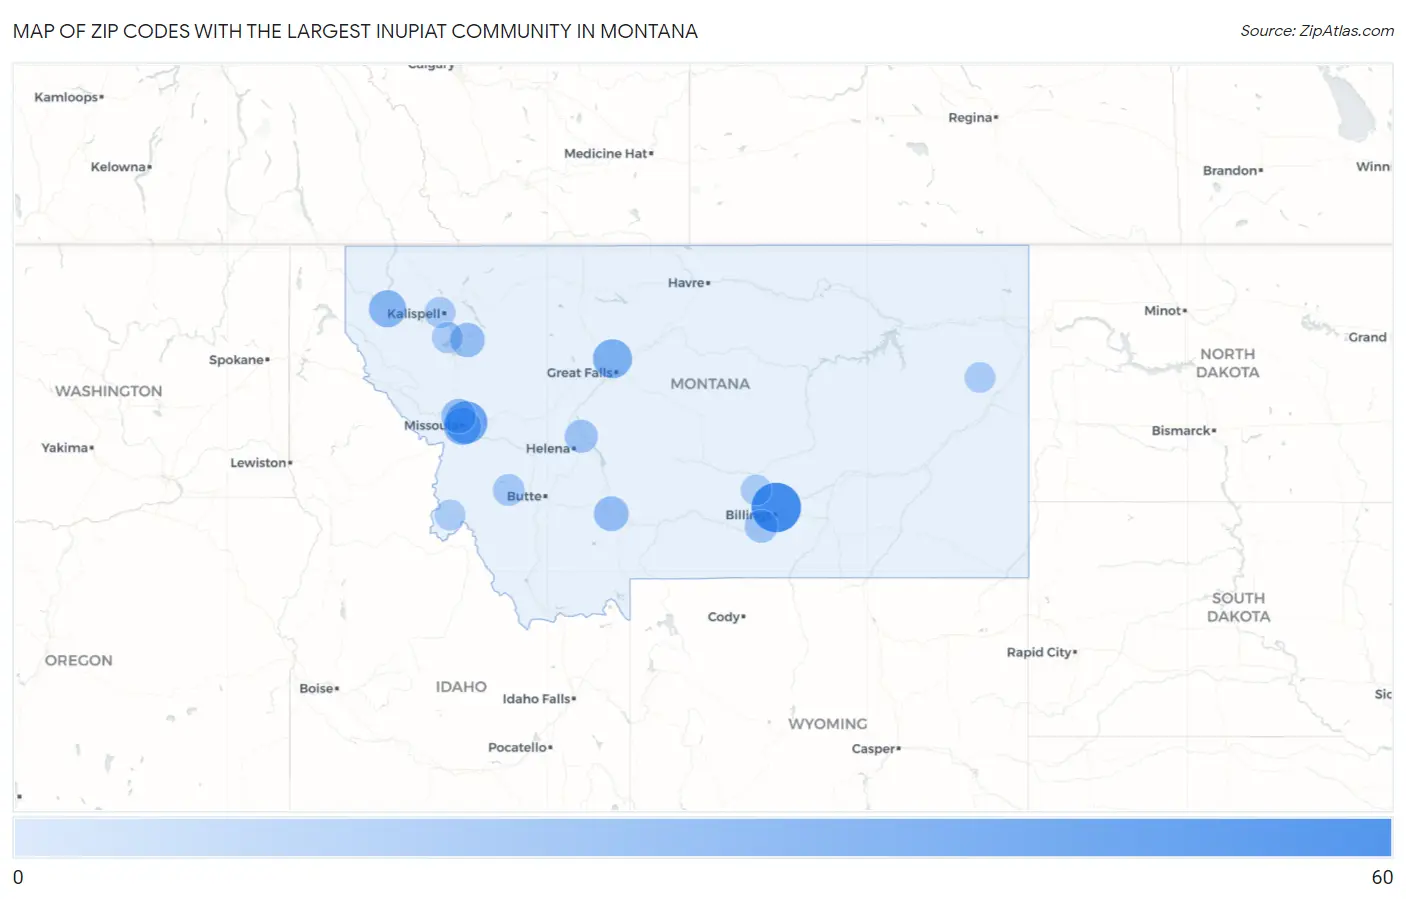The width and height of the screenshot is (1406, 899).
Task: Click the Kamloops city label
Action: 69,97
